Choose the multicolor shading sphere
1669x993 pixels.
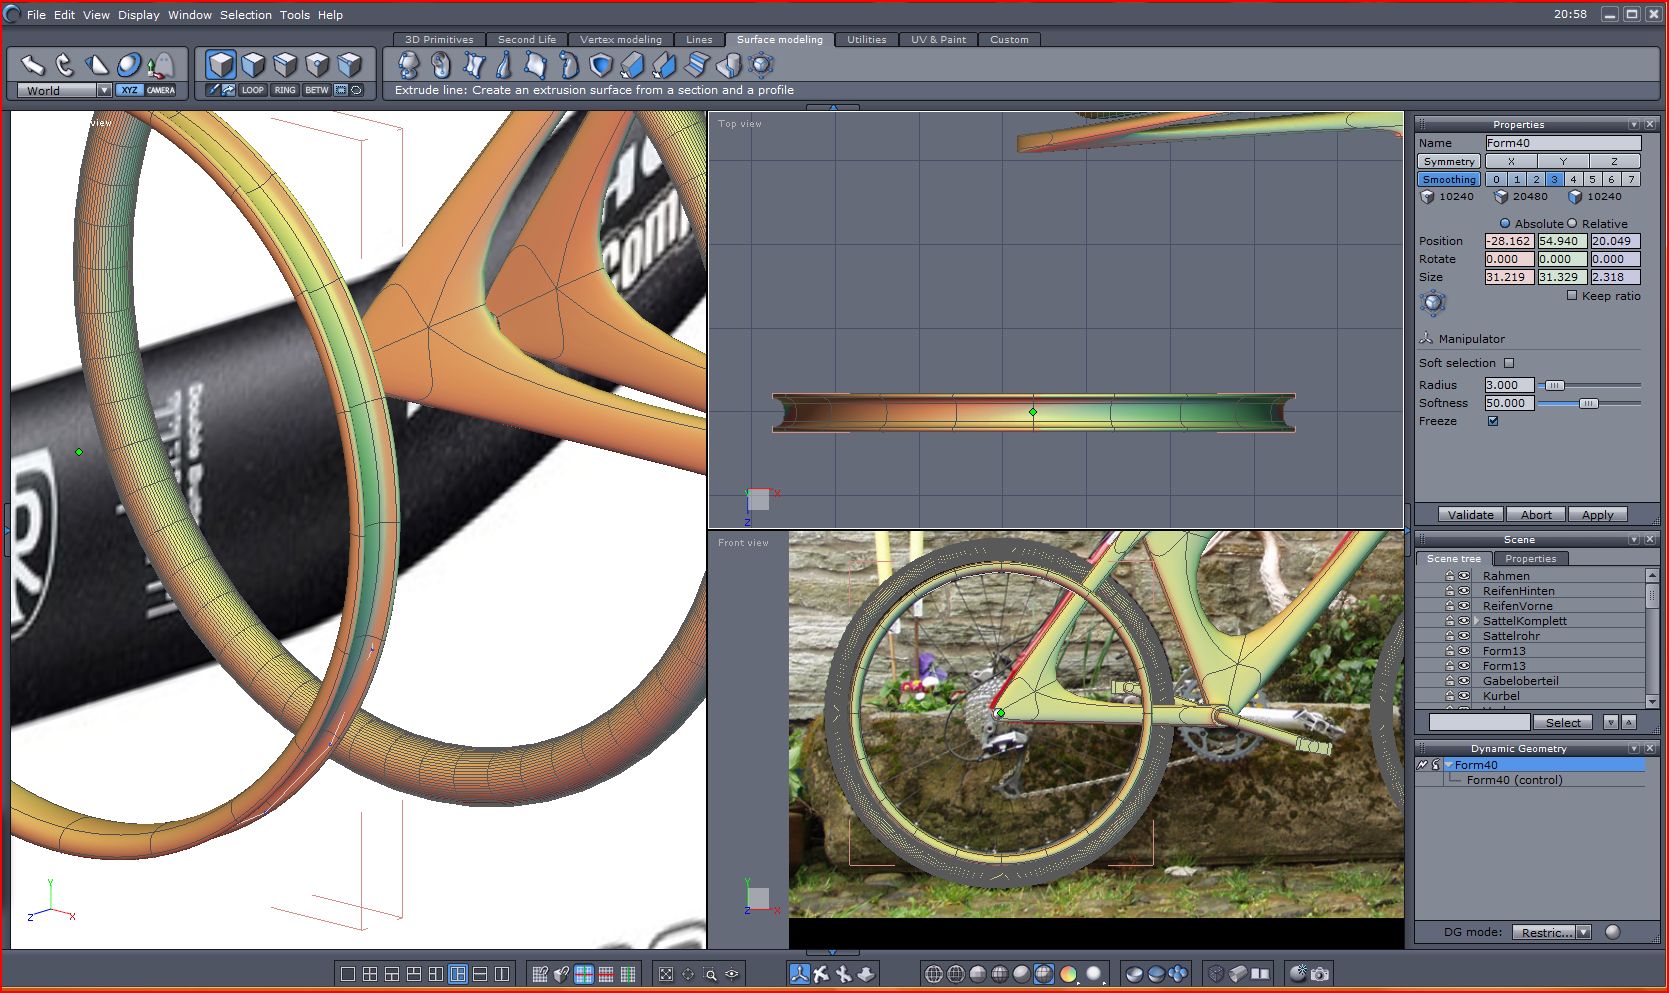click(1067, 974)
